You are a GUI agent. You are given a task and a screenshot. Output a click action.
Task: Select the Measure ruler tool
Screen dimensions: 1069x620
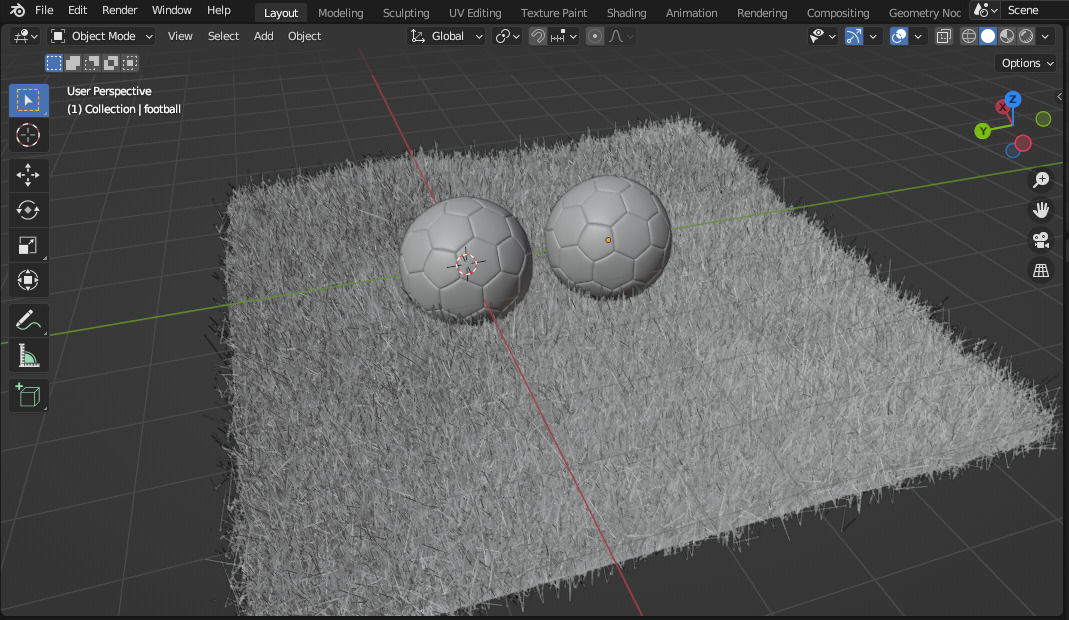[x=28, y=355]
